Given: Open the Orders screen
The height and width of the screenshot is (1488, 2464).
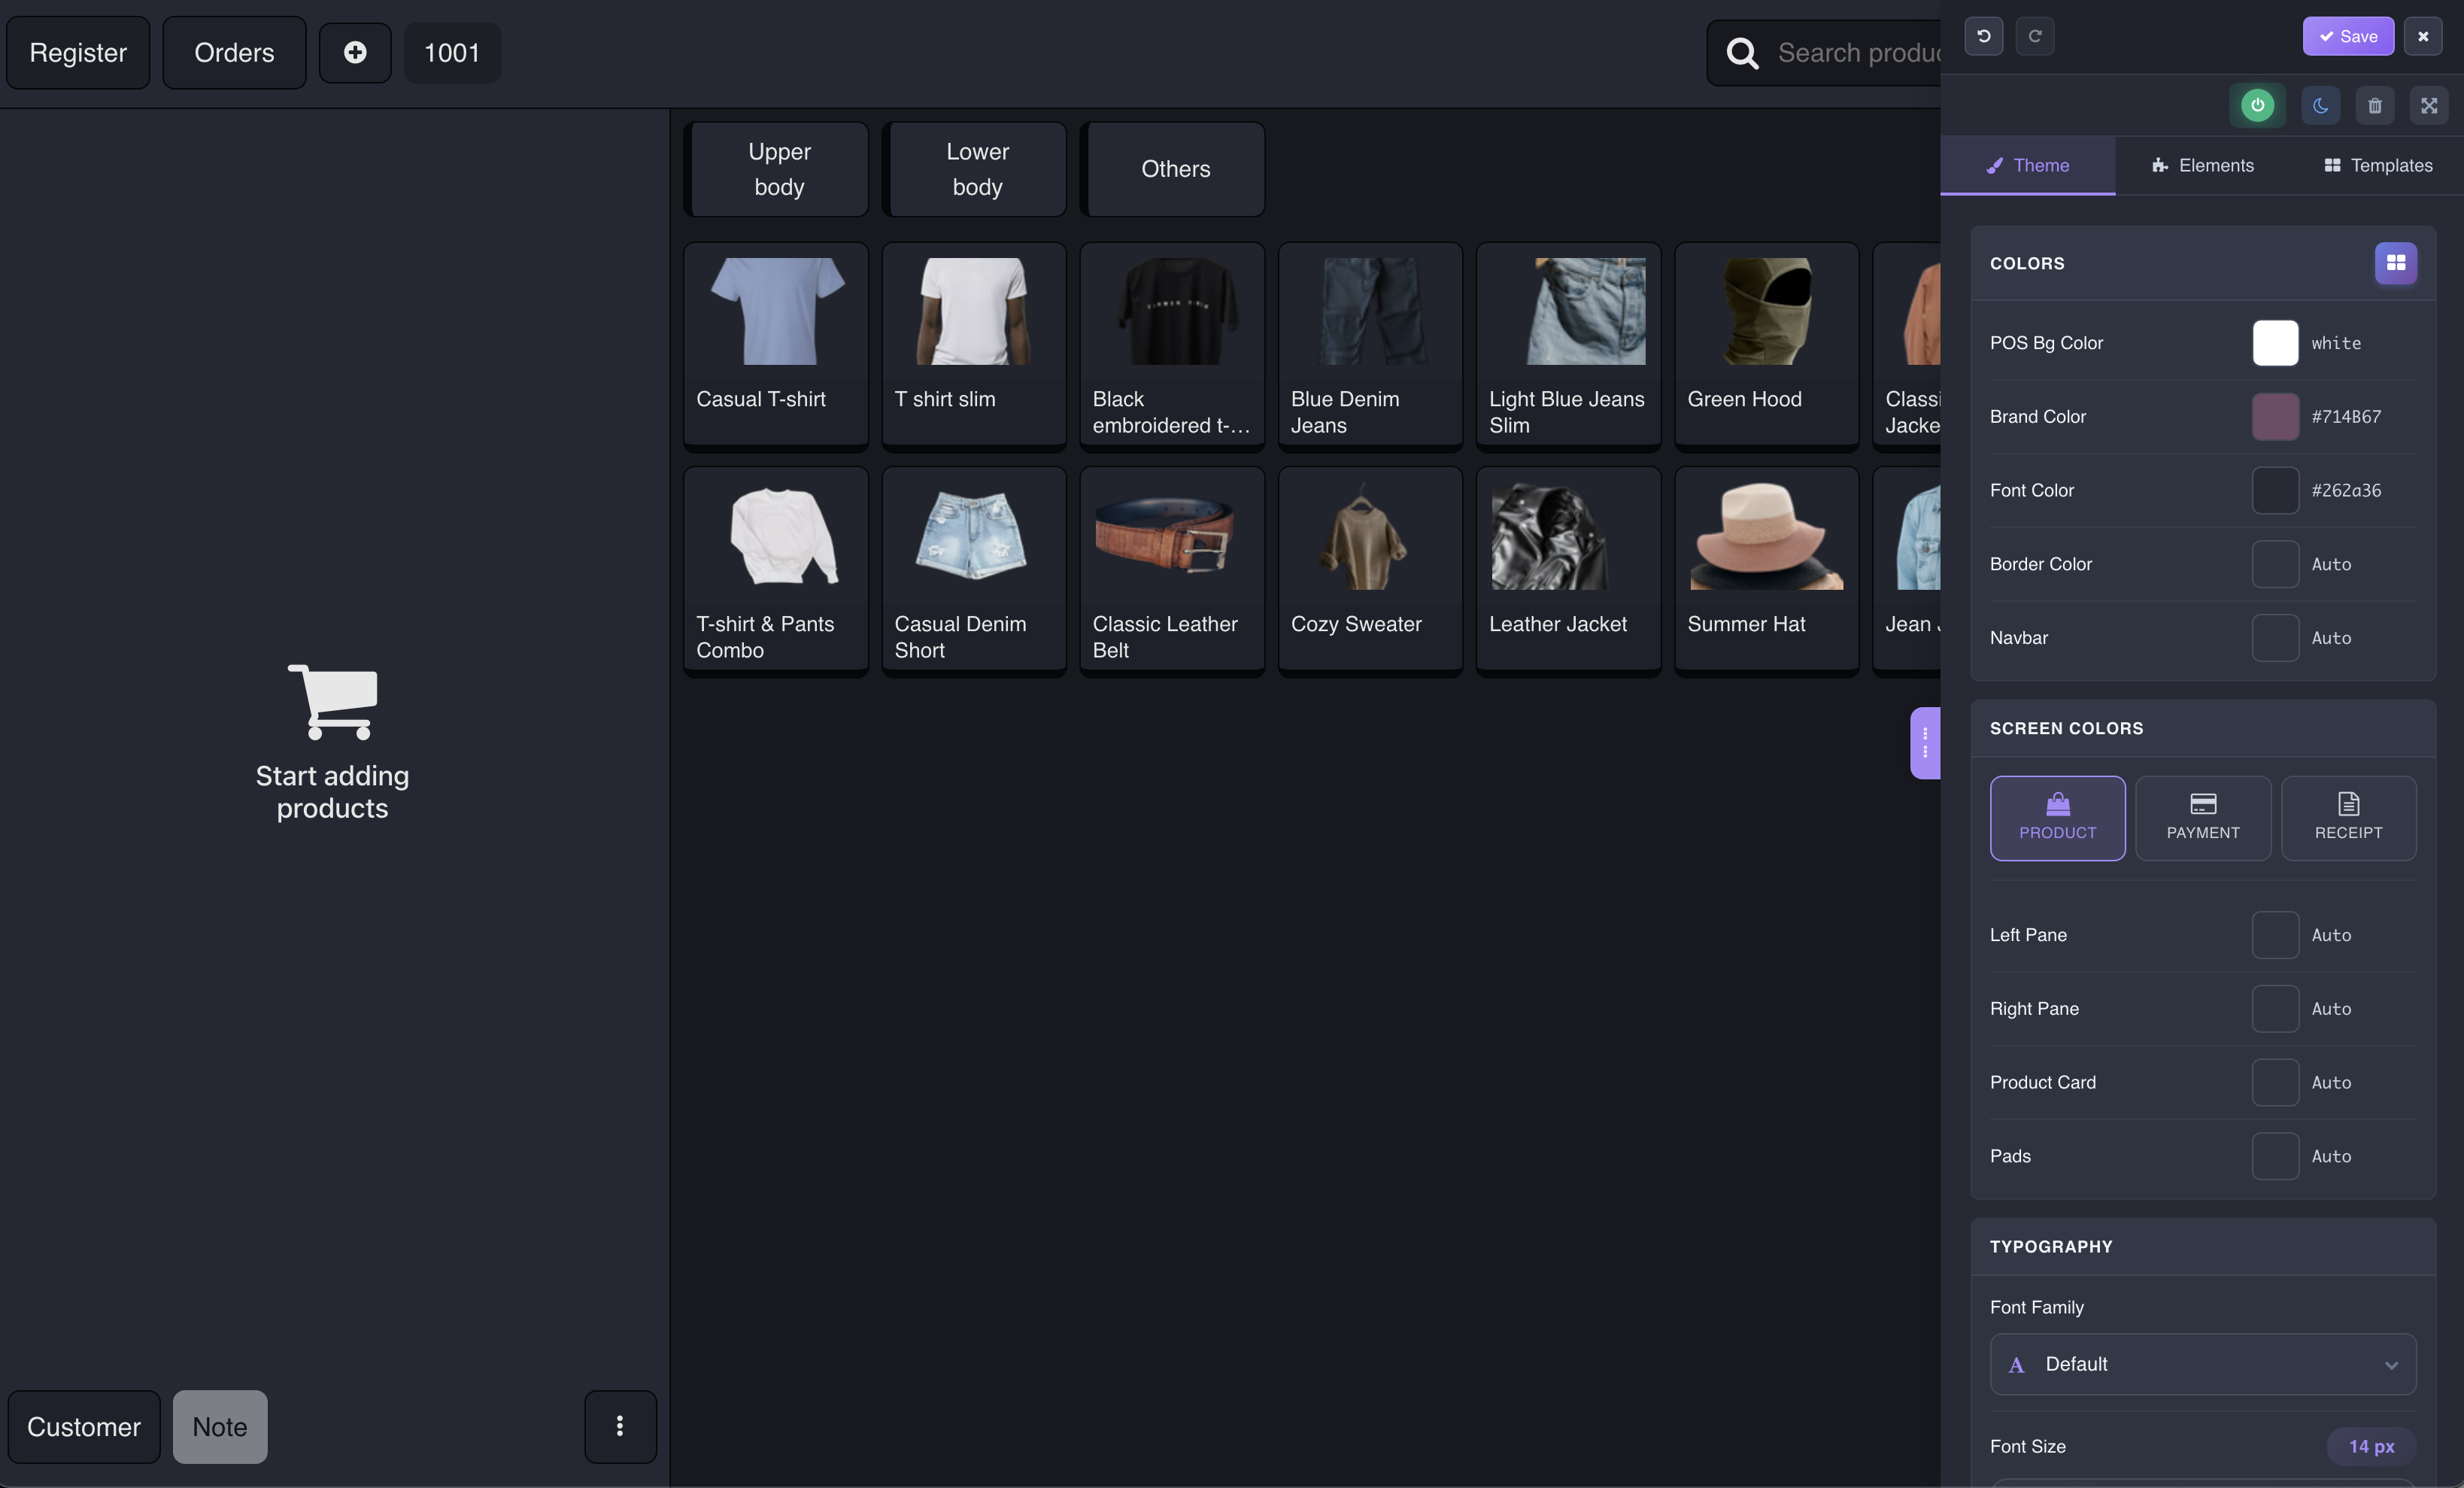Looking at the screenshot, I should tap(234, 52).
